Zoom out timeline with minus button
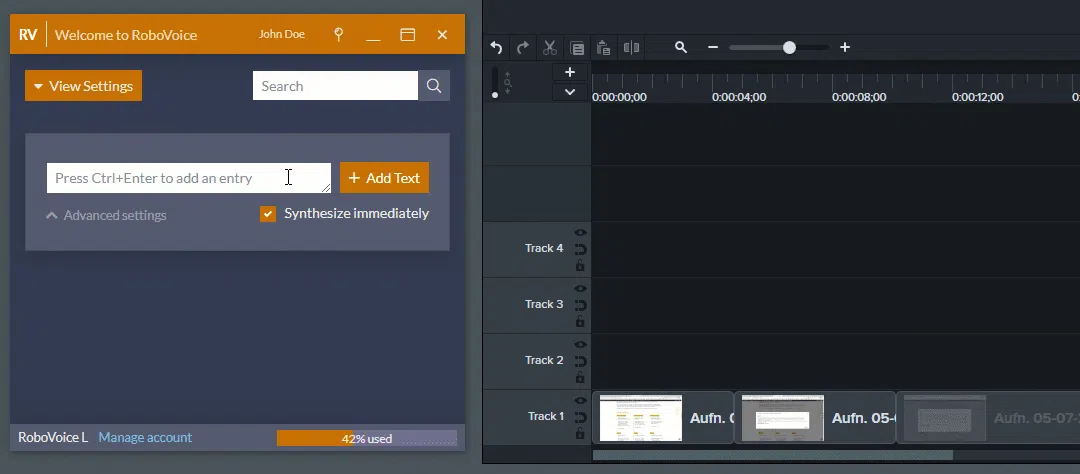Image resolution: width=1080 pixels, height=474 pixels. [x=713, y=47]
